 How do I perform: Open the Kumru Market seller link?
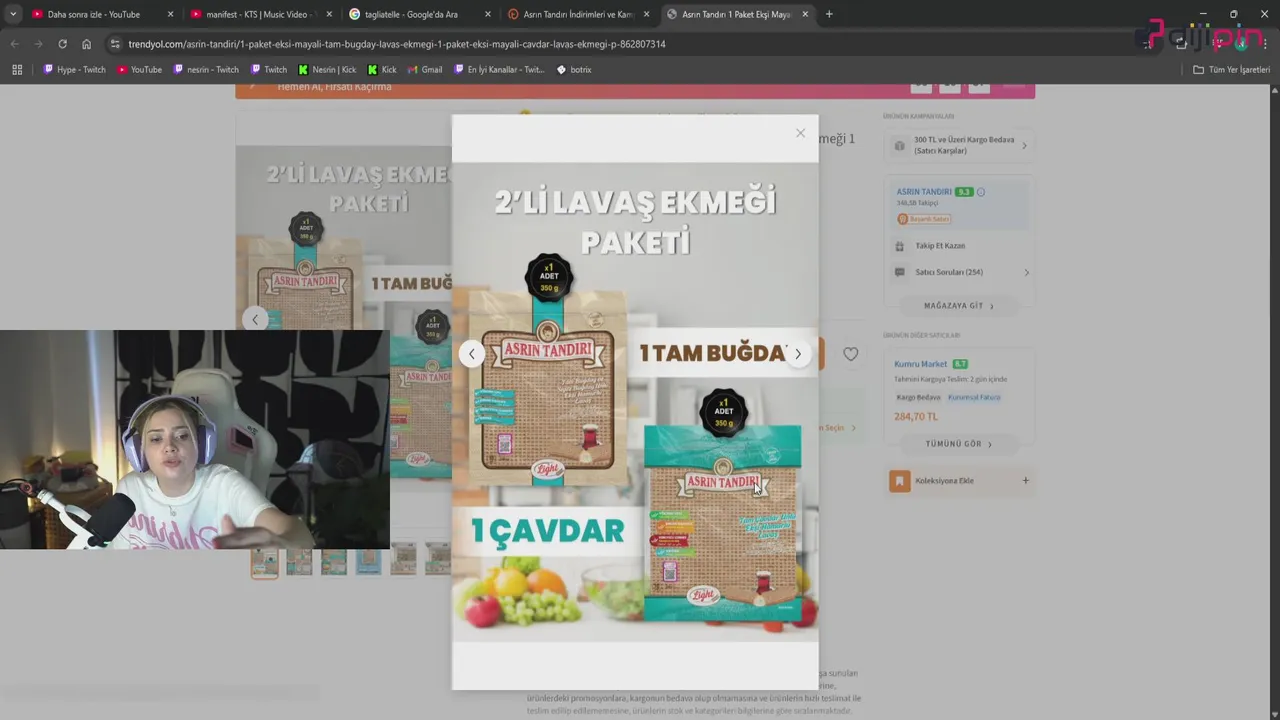pyautogui.click(x=920, y=364)
